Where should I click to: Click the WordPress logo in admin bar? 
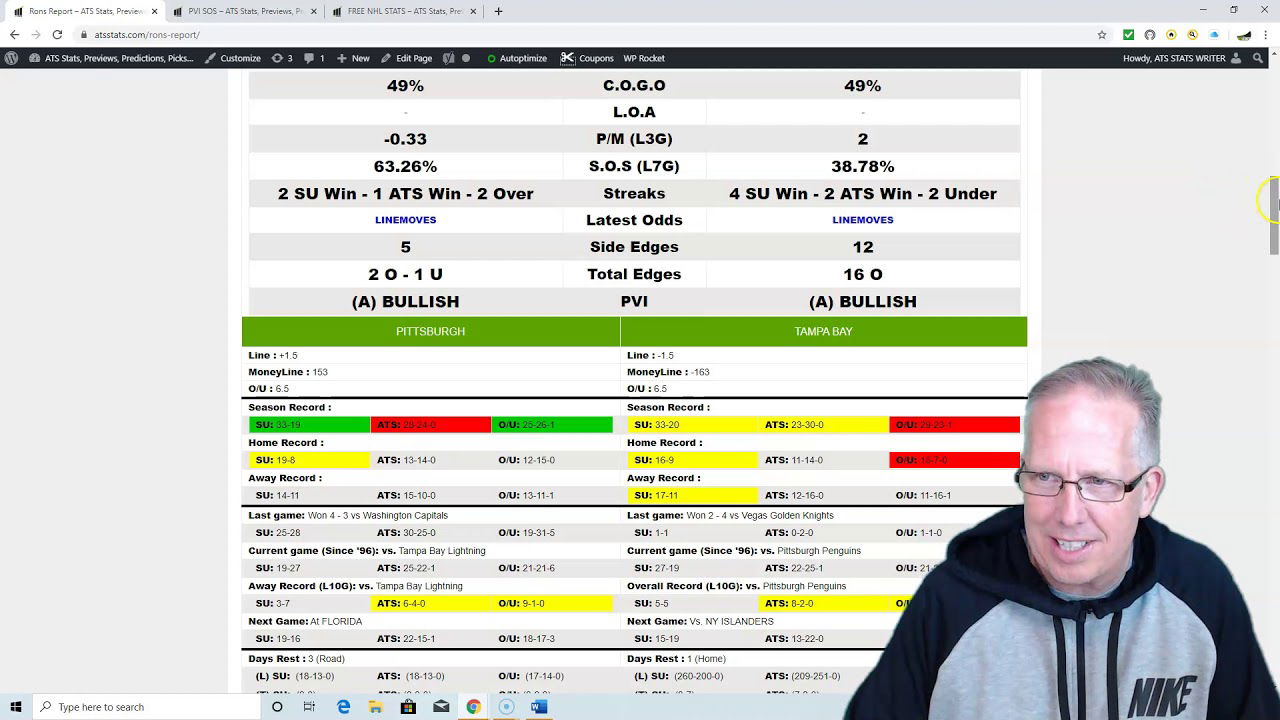[x=11, y=58]
